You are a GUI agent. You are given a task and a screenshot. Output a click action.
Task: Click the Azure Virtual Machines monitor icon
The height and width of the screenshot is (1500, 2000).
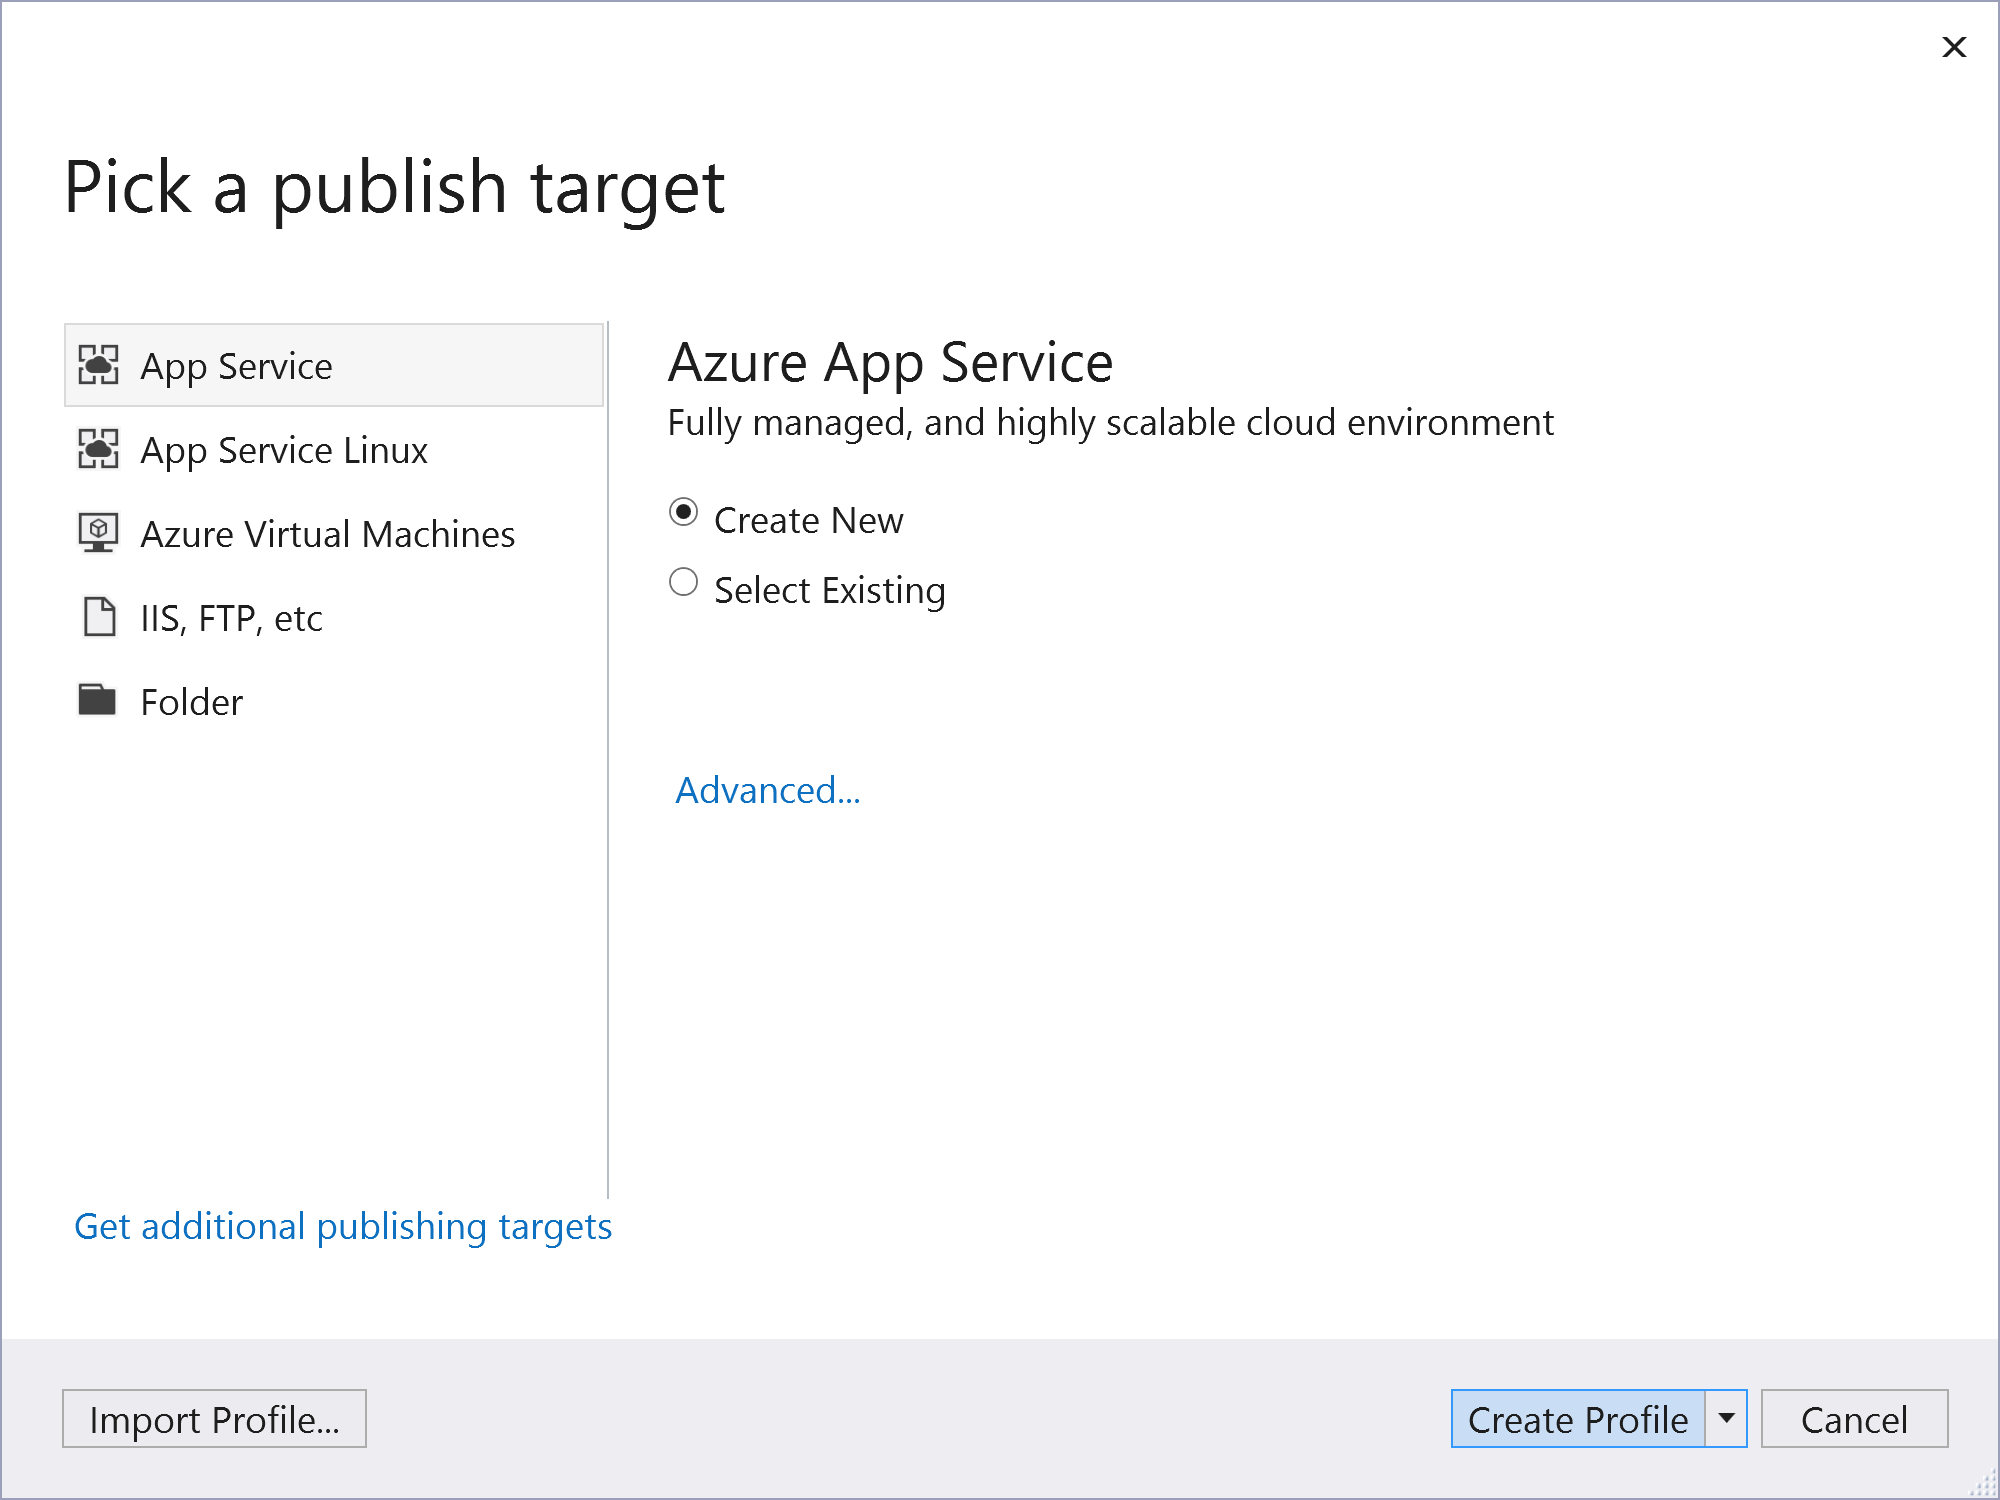click(98, 533)
